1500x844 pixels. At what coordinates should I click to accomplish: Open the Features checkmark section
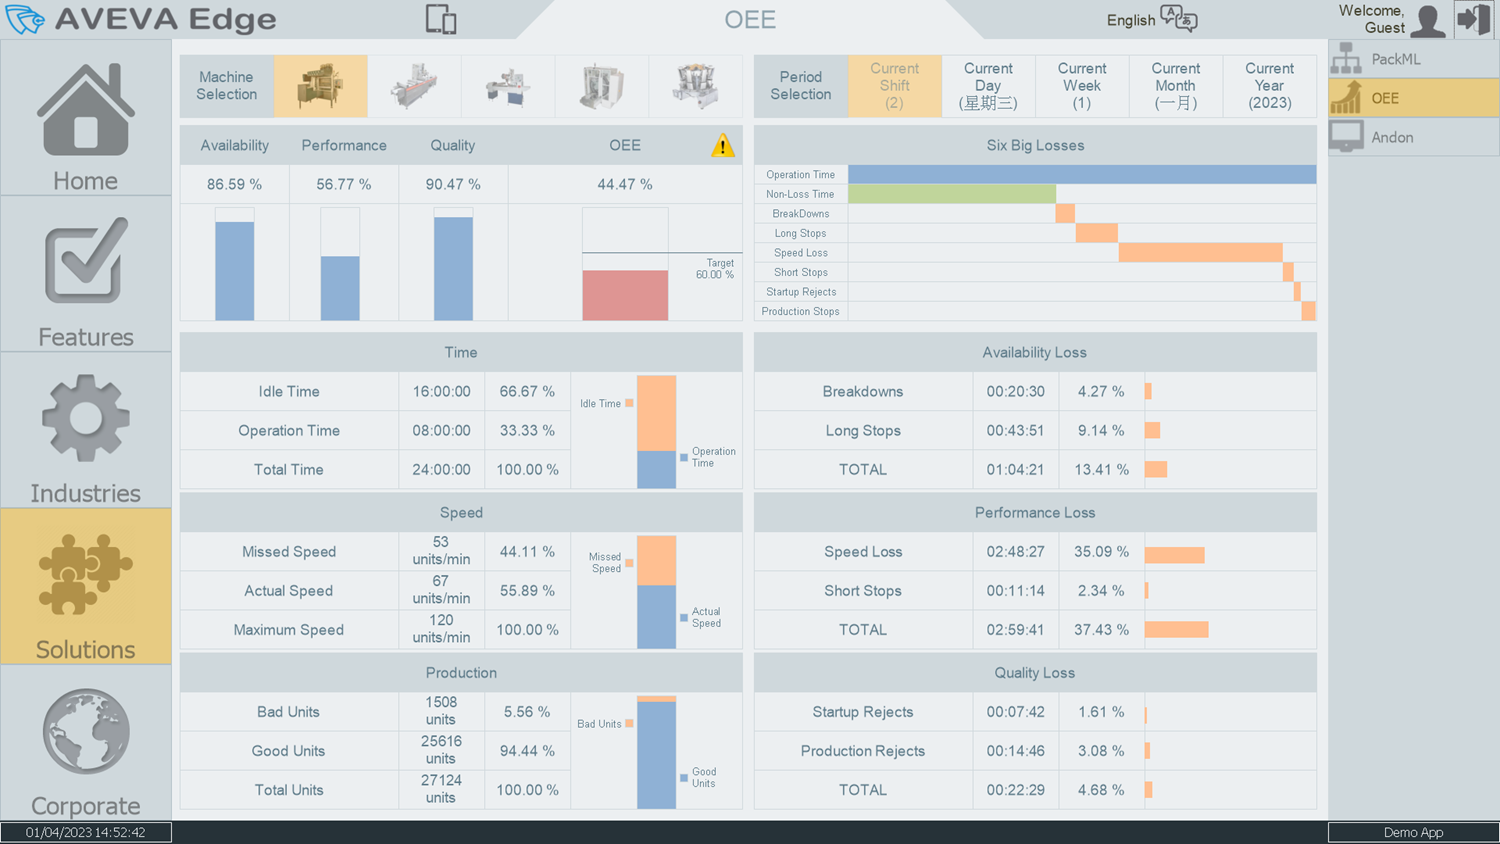click(x=86, y=275)
